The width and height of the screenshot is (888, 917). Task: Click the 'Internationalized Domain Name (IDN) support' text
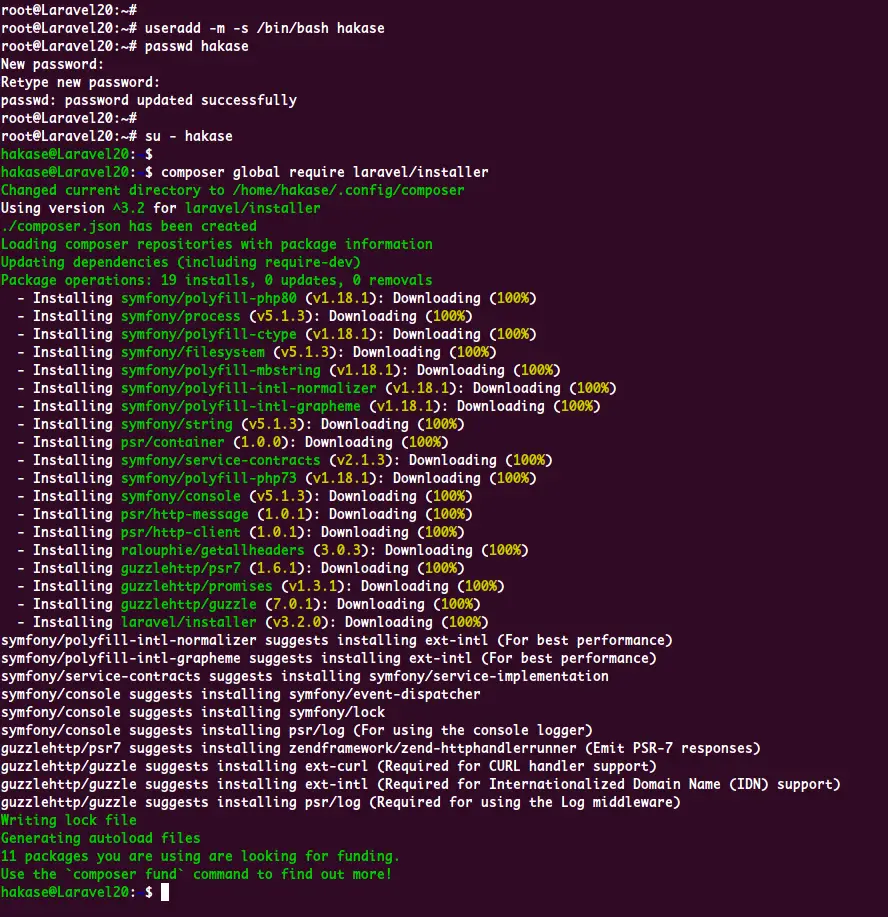[x=665, y=785]
